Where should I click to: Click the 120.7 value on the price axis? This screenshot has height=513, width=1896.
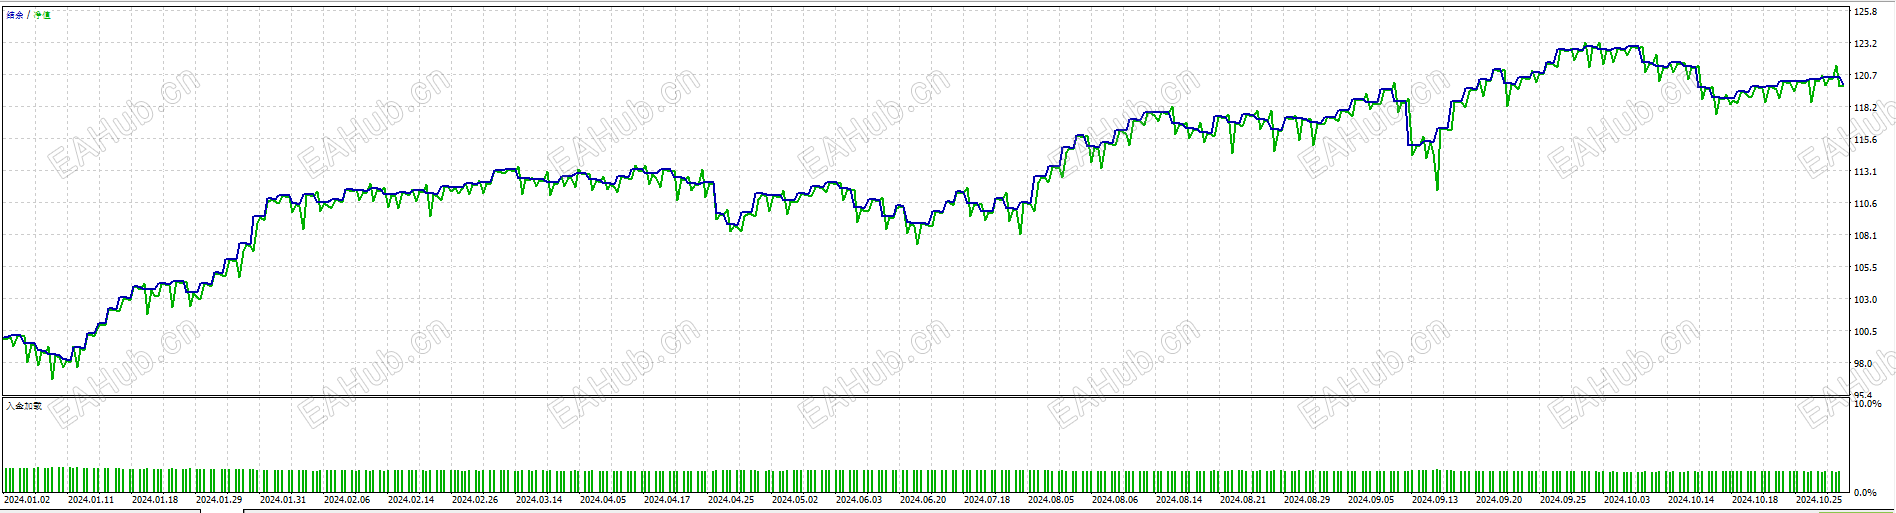[1865, 76]
